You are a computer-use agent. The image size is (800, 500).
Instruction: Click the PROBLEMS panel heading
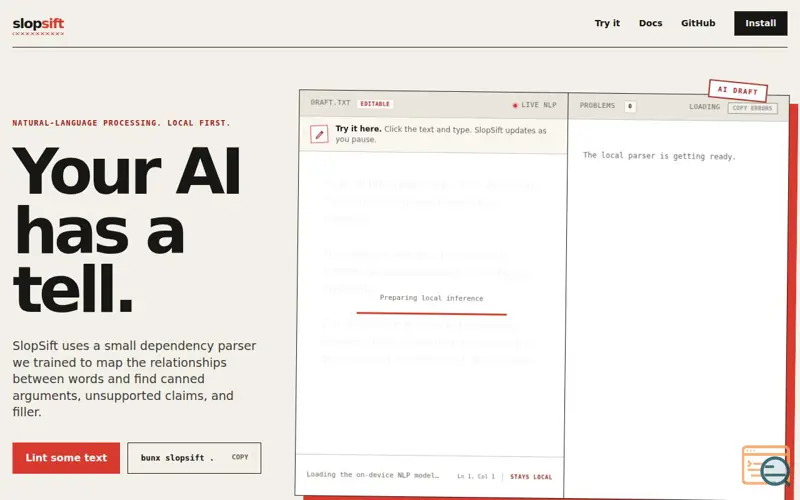point(597,106)
